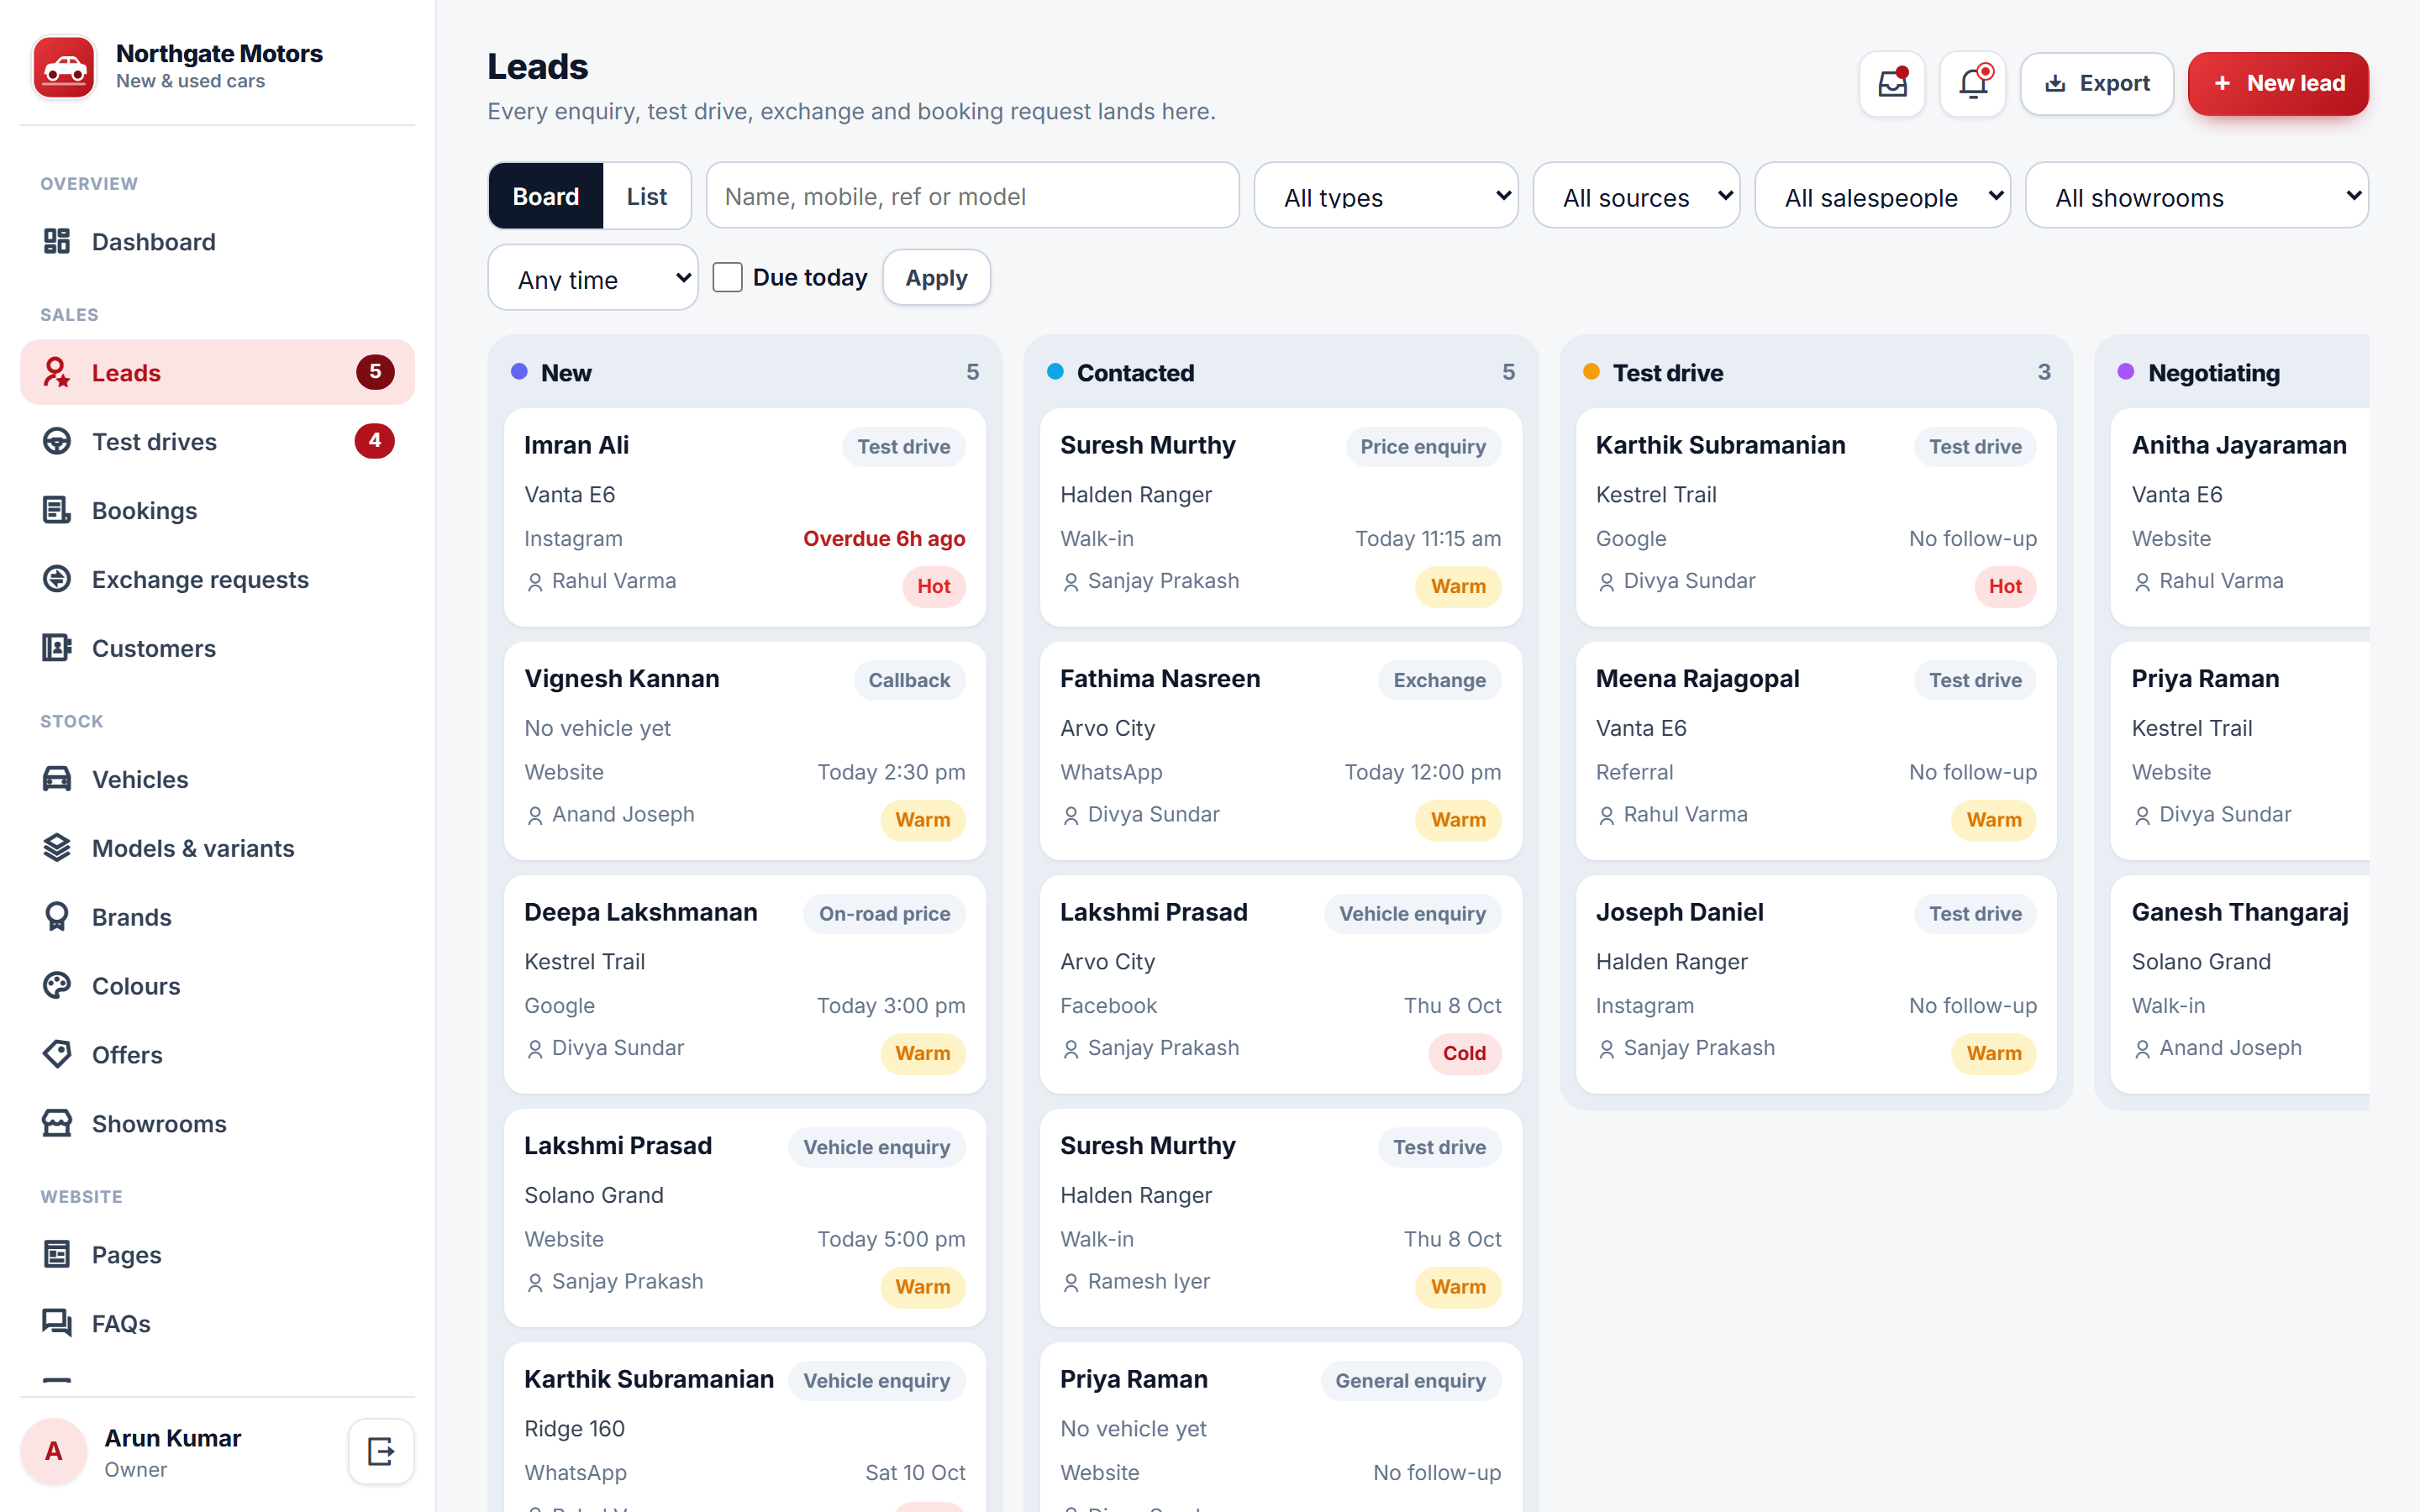Apply the selected filters
Viewport: 2420px width, 1512px height.
coord(937,278)
